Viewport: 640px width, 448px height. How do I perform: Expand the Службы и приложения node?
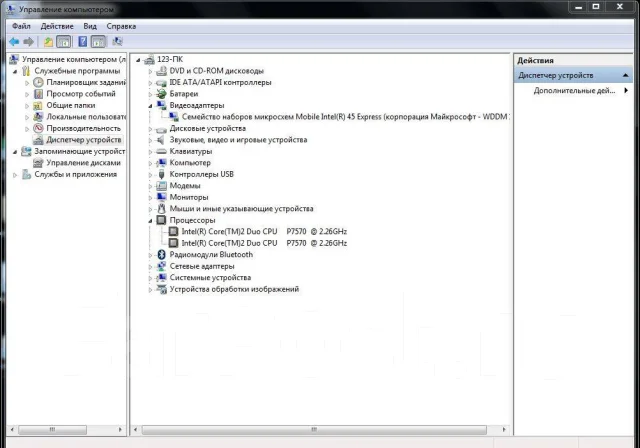coord(15,175)
